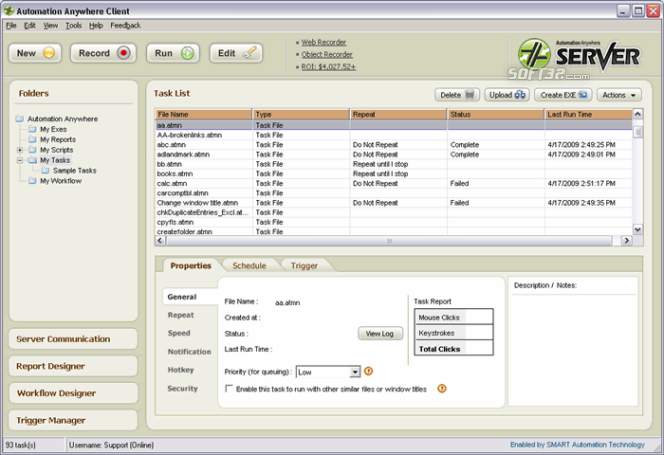Open the Tools menu
Viewport: 664px width, 455px height.
[x=73, y=25]
